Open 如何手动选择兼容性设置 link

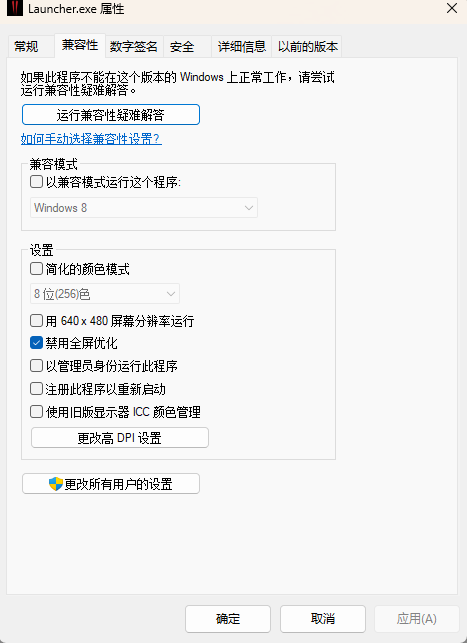[x=91, y=139]
